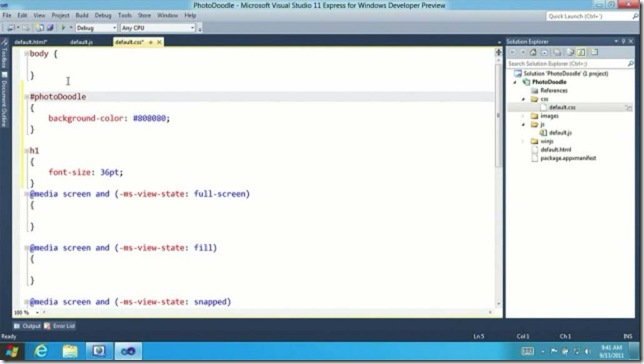Open the Debug configuration dropdown

pyautogui.click(x=97, y=28)
